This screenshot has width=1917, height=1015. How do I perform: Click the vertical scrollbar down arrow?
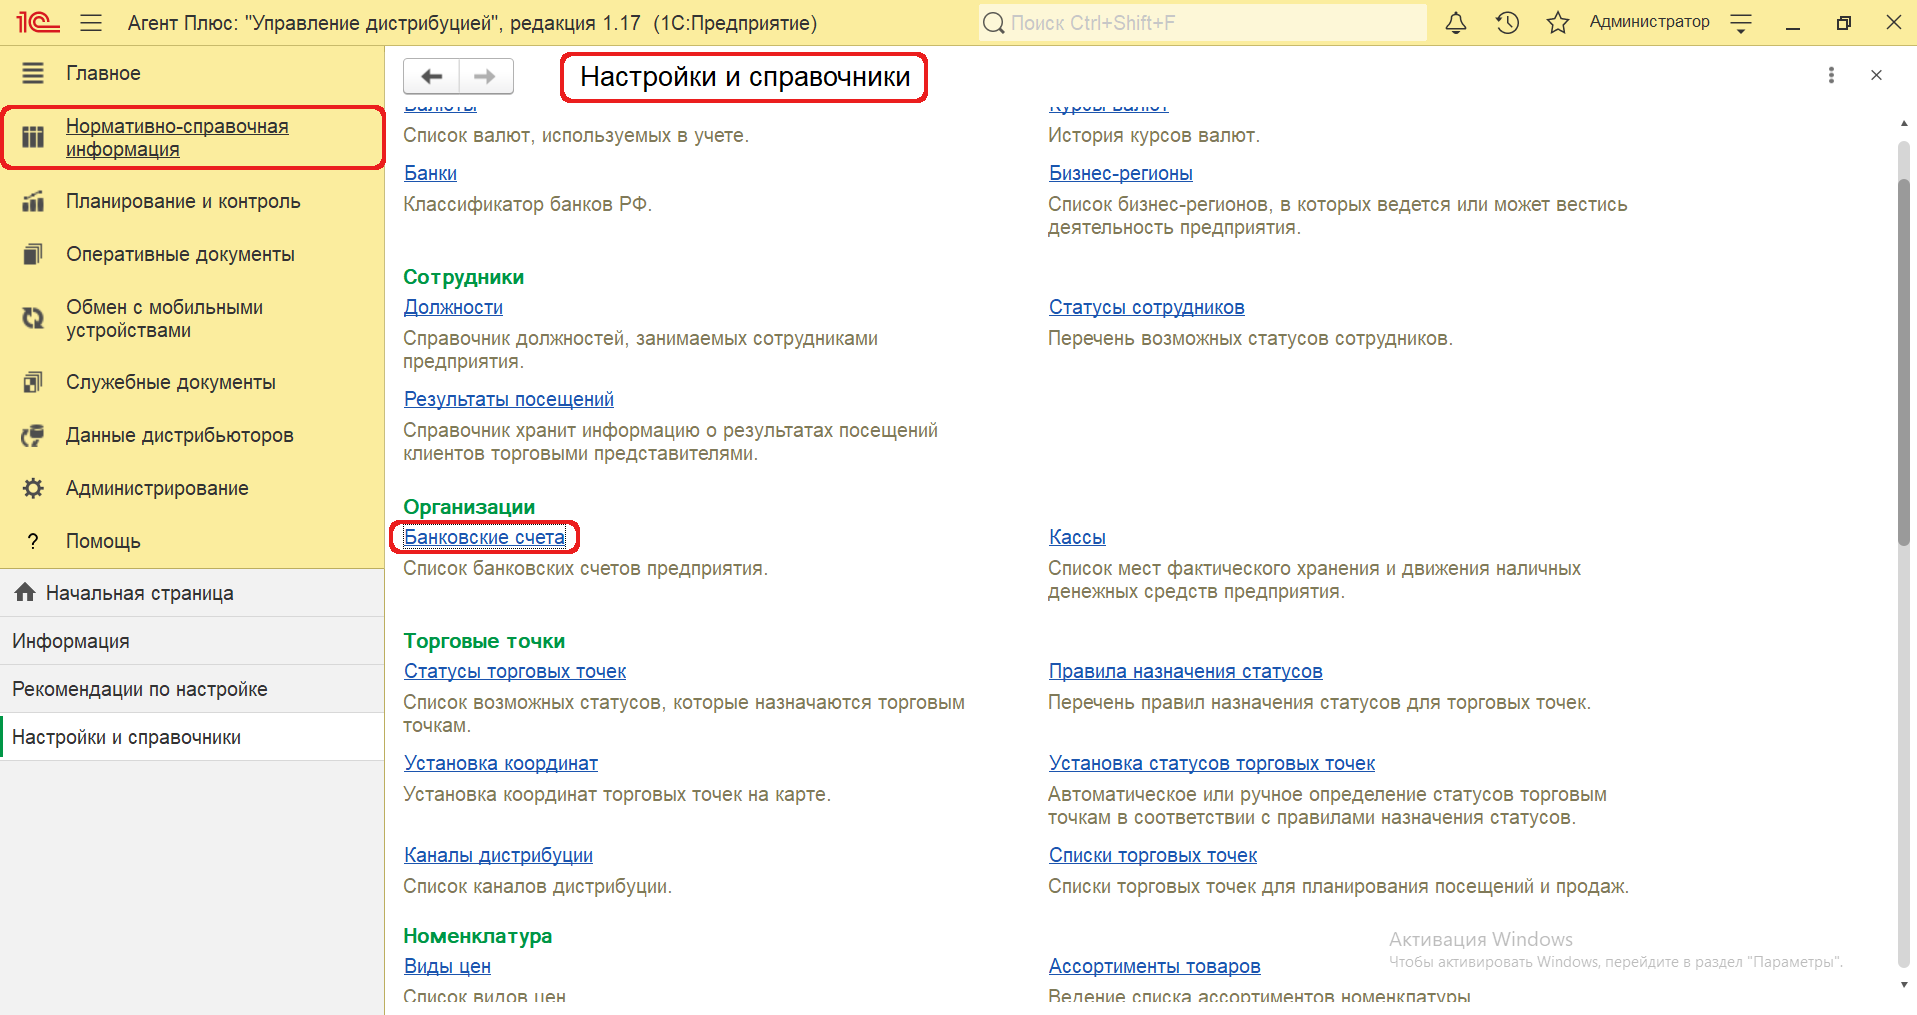(x=1903, y=984)
